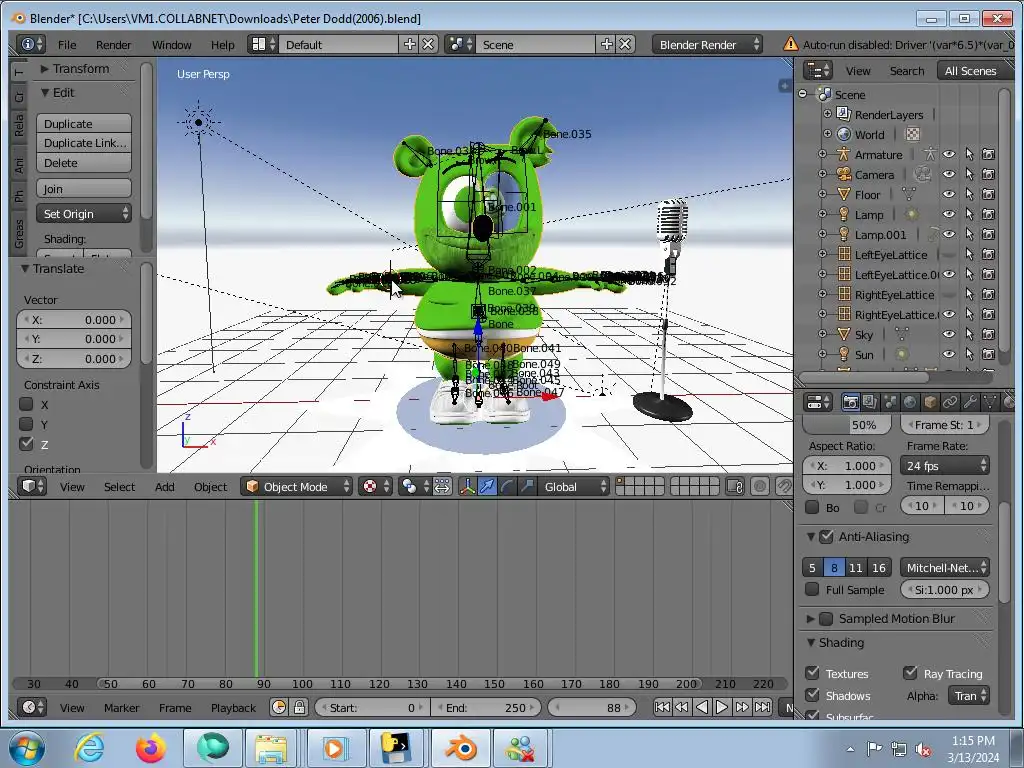Image resolution: width=1024 pixels, height=768 pixels.
Task: Click the Delete button
Action: (84, 163)
